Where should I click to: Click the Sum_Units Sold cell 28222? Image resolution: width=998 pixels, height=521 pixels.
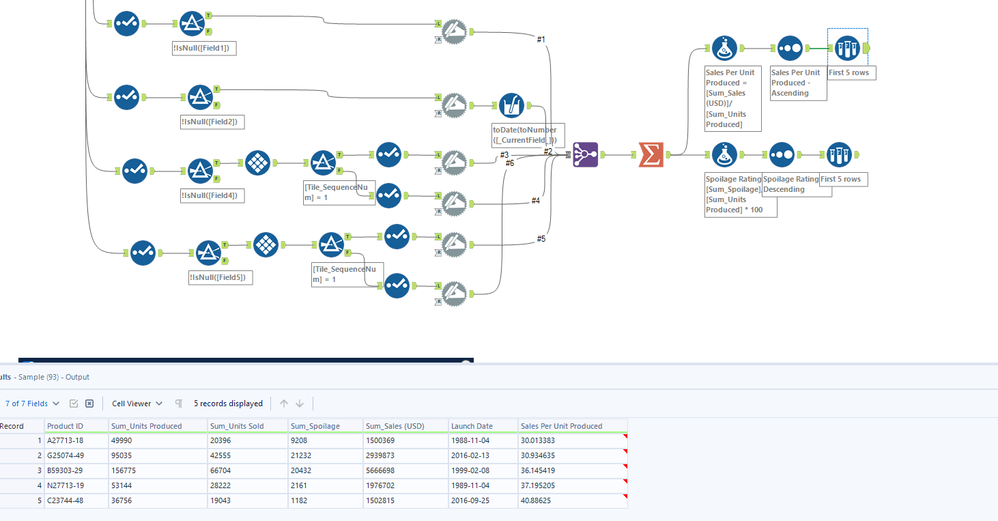pos(248,485)
